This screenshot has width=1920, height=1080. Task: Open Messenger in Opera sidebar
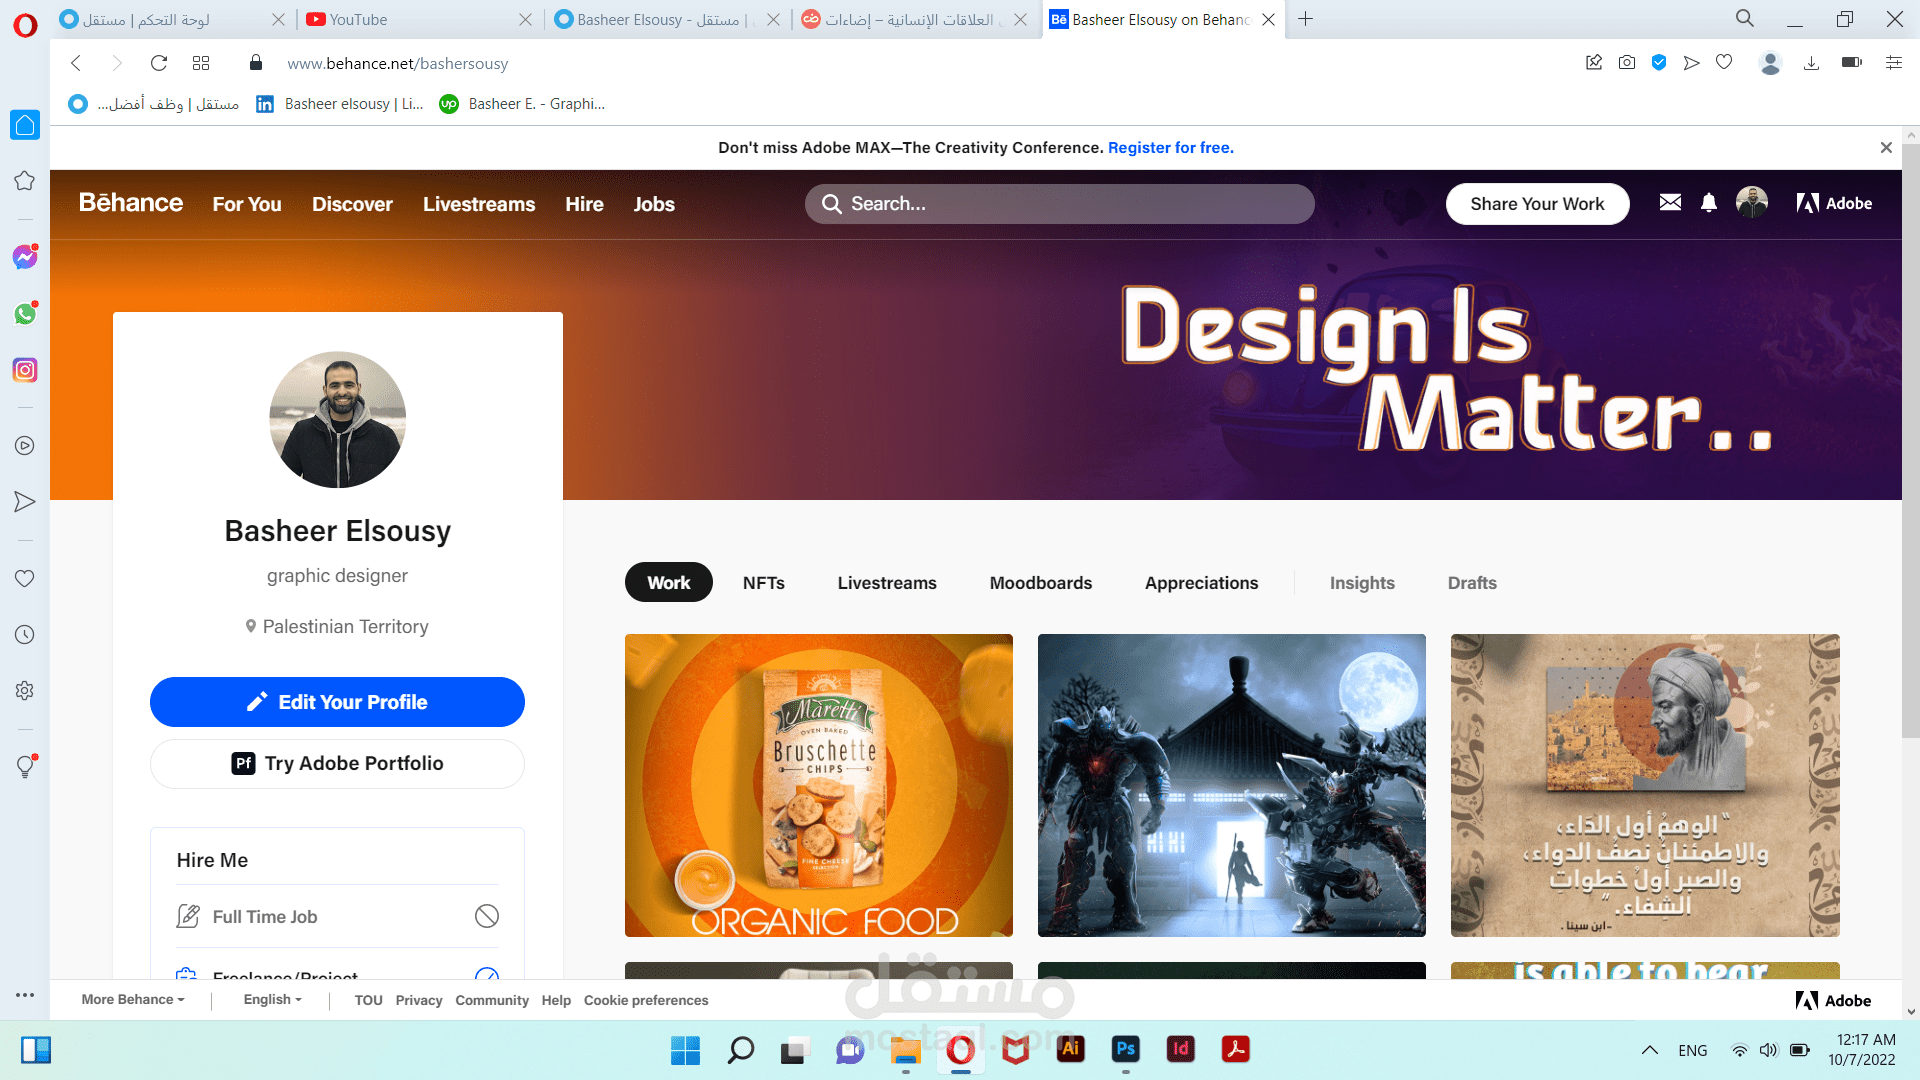coord(25,257)
